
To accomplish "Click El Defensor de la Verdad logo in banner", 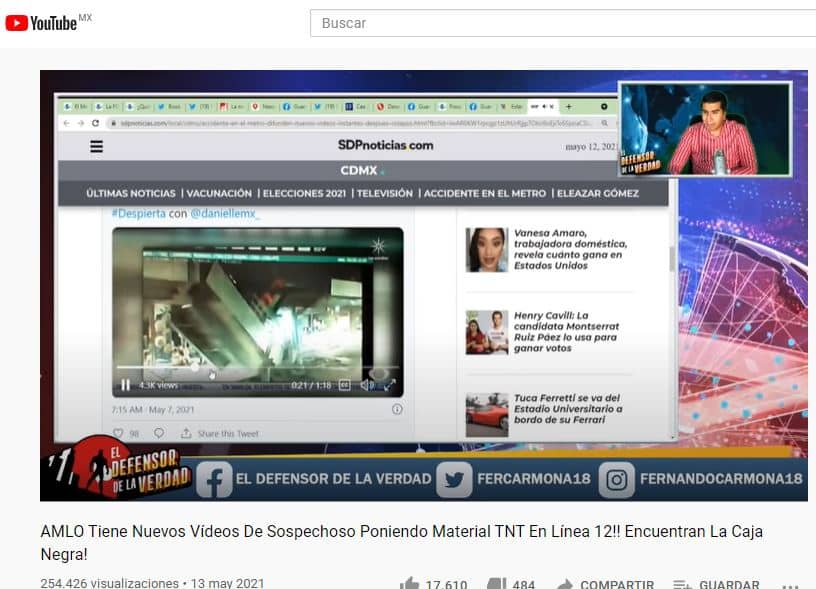I will click(118, 467).
